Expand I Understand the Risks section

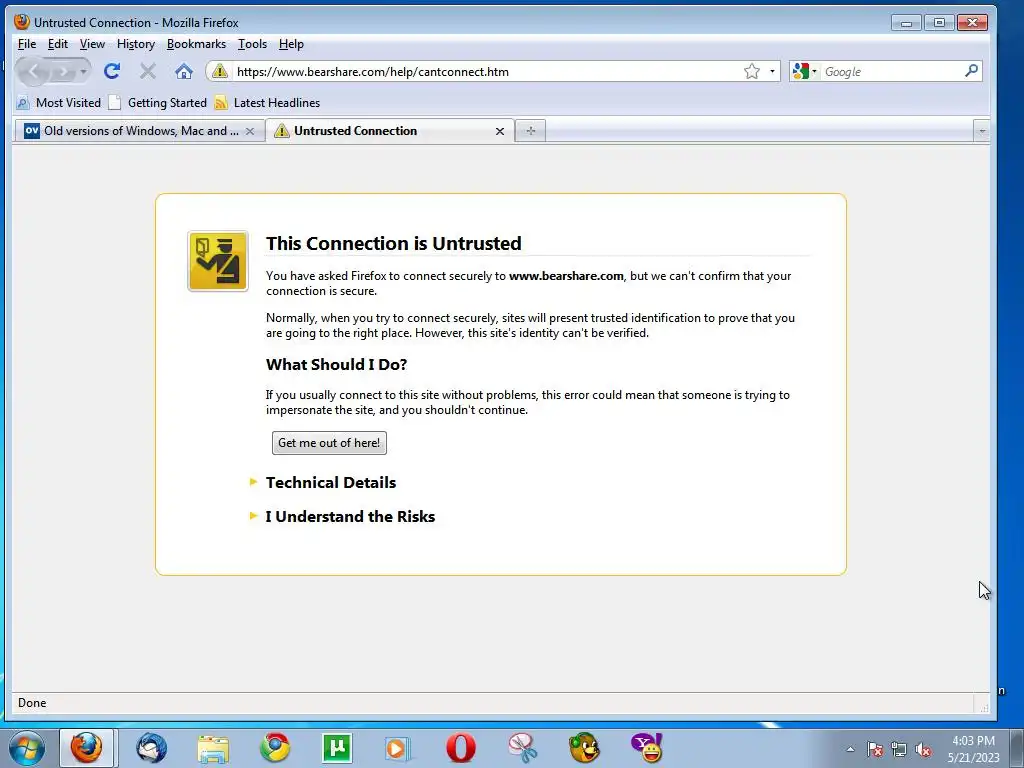(x=350, y=516)
